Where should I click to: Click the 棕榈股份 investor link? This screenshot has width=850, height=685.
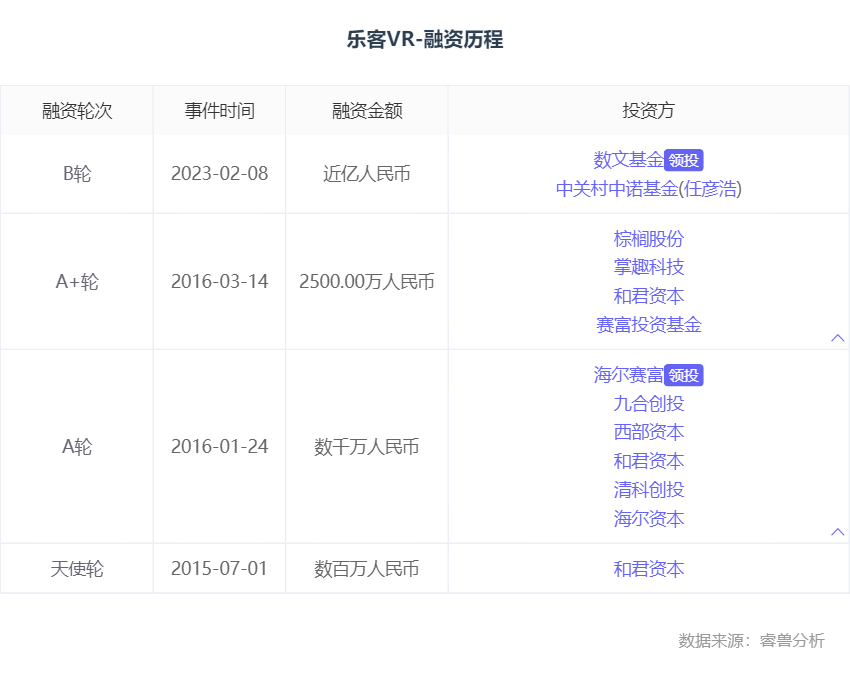[649, 239]
